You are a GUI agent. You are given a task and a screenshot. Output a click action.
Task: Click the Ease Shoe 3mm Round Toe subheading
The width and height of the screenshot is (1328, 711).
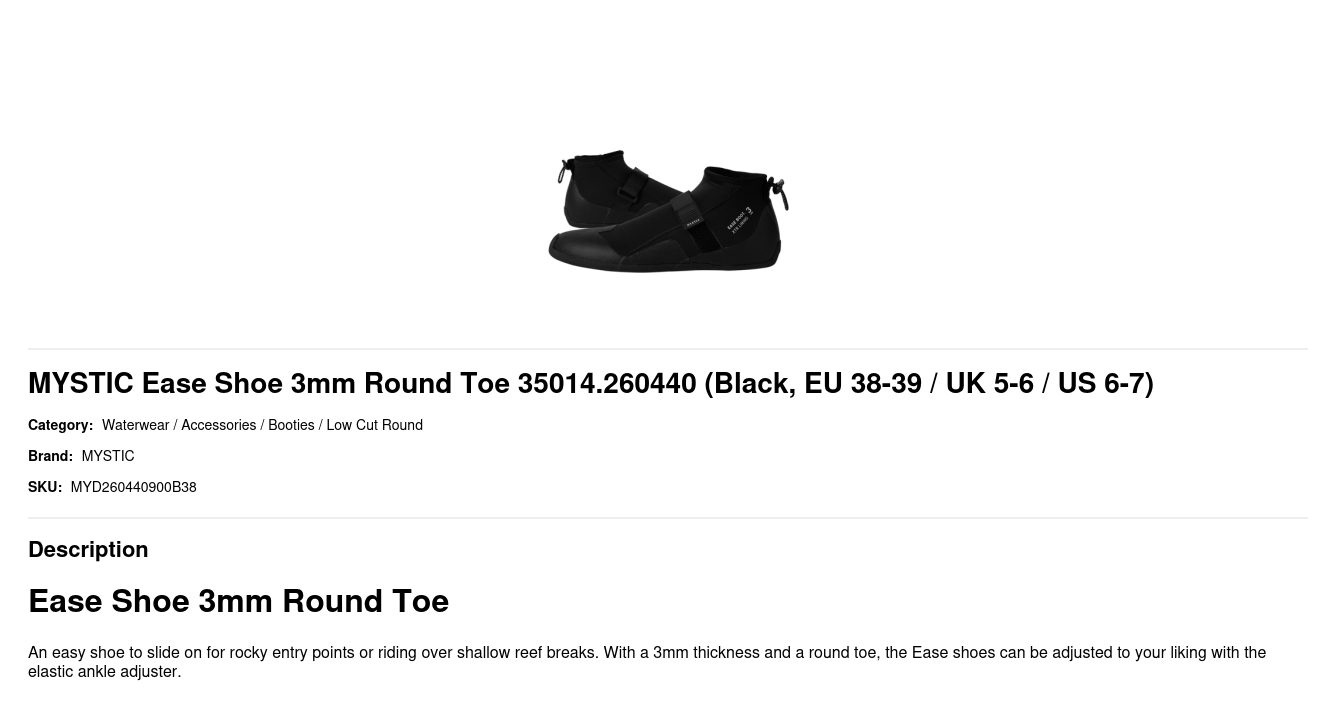click(238, 601)
